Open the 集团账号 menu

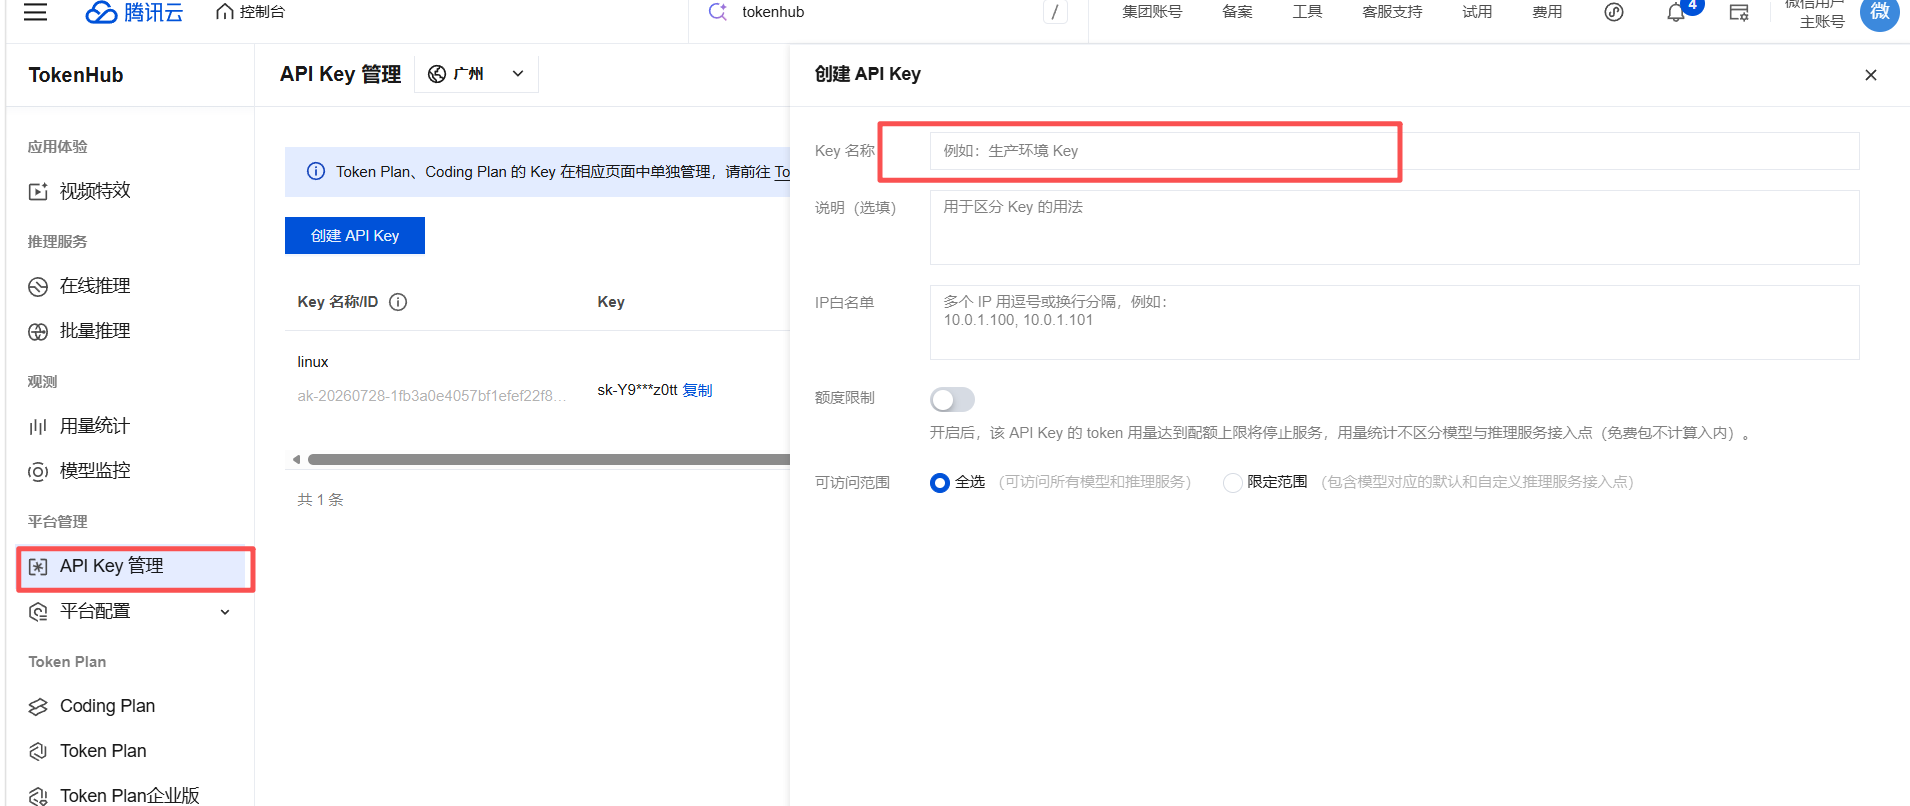pyautogui.click(x=1152, y=12)
